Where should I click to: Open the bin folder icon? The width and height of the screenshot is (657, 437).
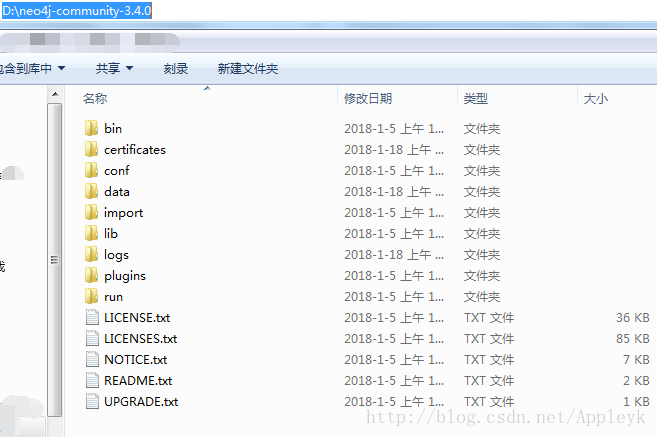pos(91,128)
